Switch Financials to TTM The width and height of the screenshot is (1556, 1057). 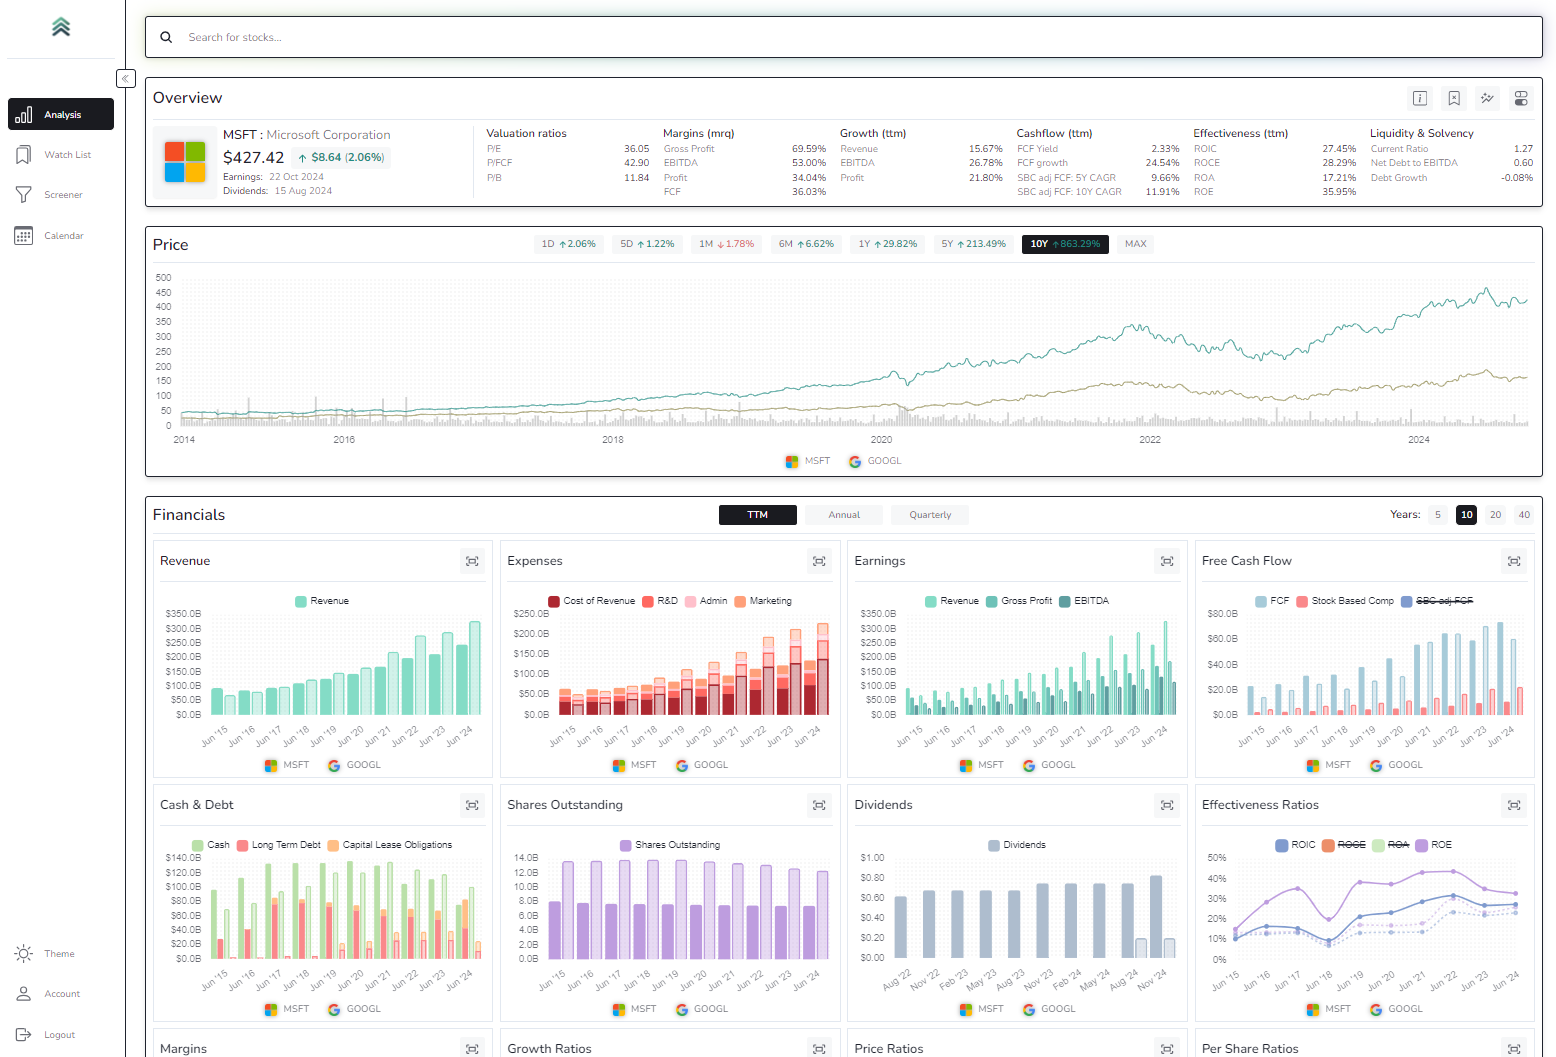tap(758, 515)
